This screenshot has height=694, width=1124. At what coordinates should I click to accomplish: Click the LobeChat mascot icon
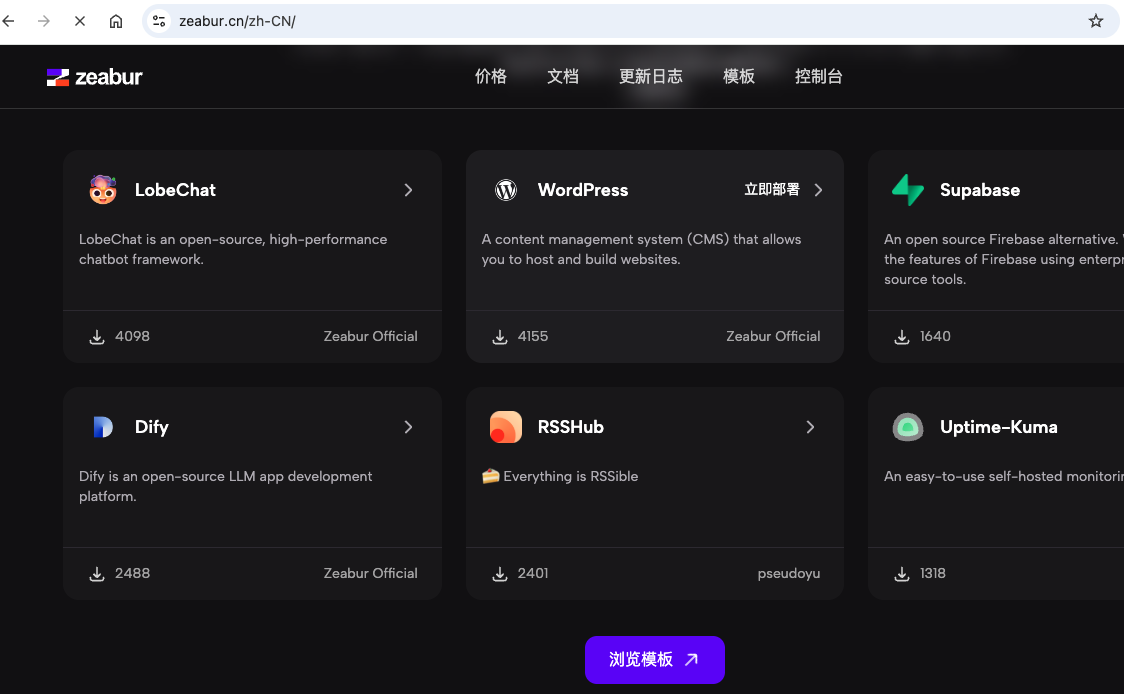(103, 190)
